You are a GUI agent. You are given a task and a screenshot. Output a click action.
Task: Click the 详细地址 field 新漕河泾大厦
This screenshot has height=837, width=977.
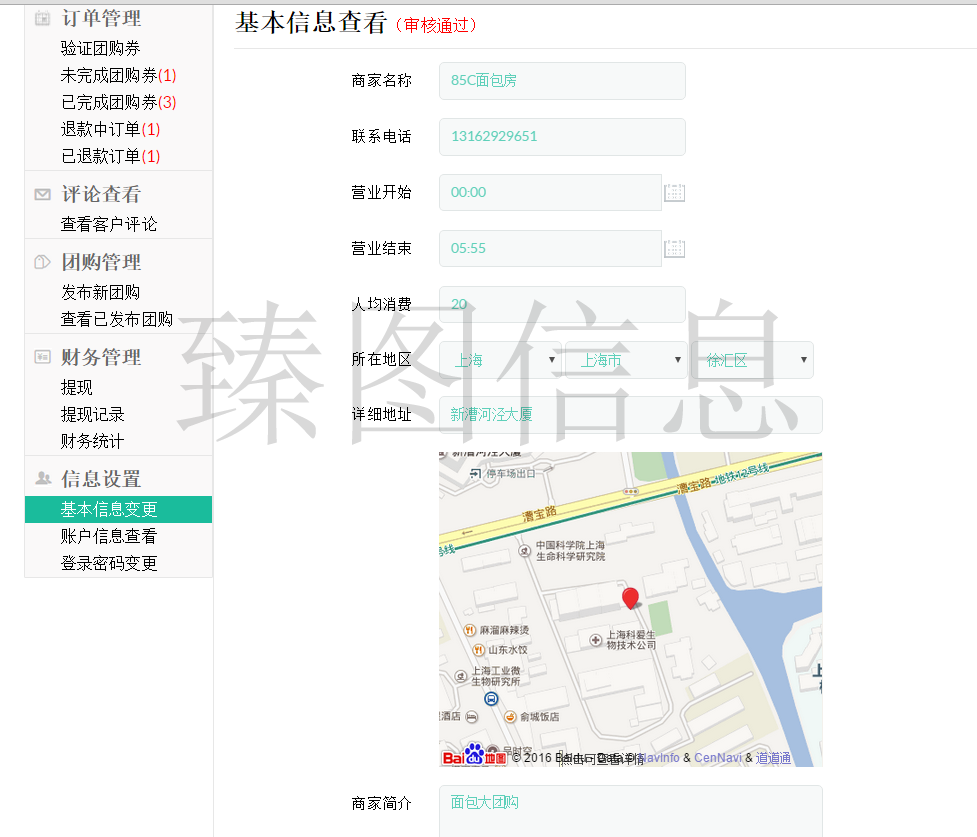[x=631, y=414]
